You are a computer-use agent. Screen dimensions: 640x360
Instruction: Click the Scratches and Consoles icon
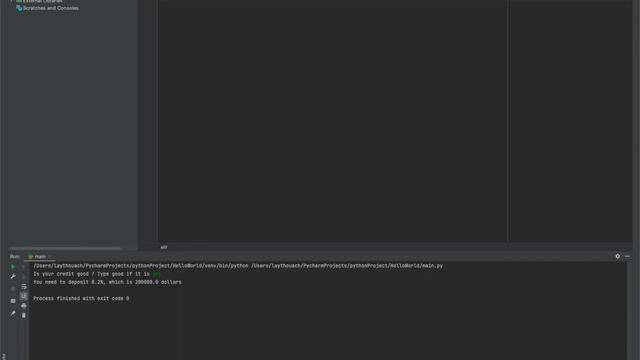pos(19,8)
